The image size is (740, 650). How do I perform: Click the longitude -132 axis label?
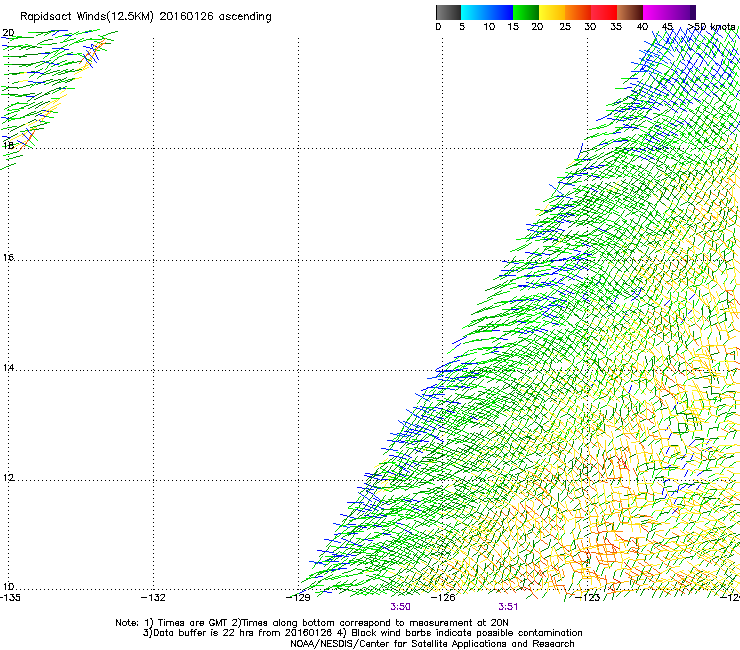[x=153, y=598]
